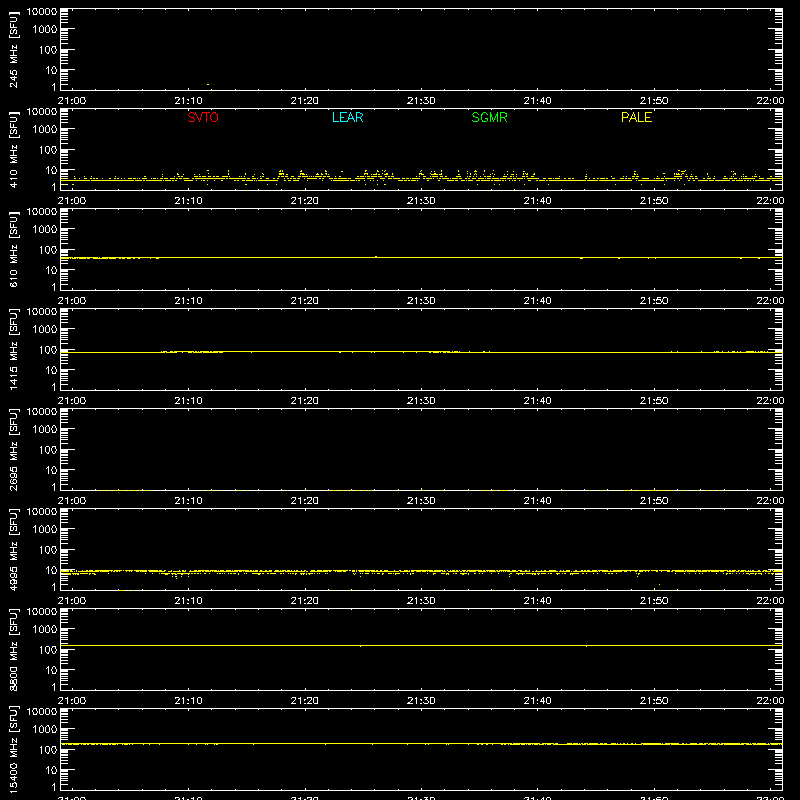Screen dimensions: 800x800
Task: Click 21:10 tick under the 245 MHz panel
Action: click(x=188, y=101)
